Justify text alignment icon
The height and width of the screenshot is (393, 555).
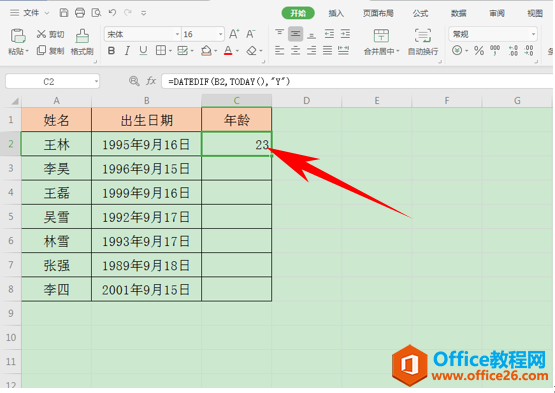coord(327,51)
